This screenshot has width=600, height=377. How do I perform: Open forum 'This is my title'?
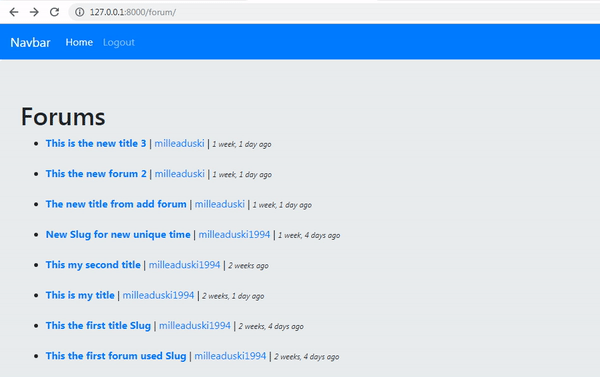pos(80,295)
